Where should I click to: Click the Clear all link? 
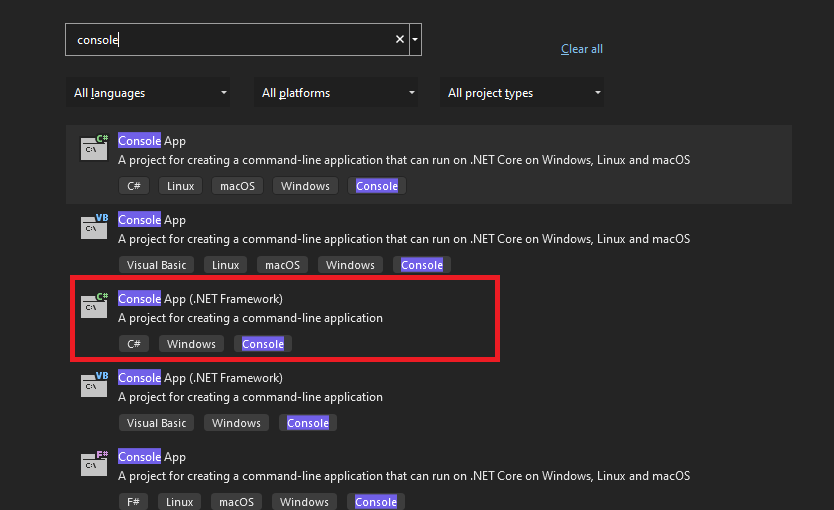pyautogui.click(x=582, y=49)
